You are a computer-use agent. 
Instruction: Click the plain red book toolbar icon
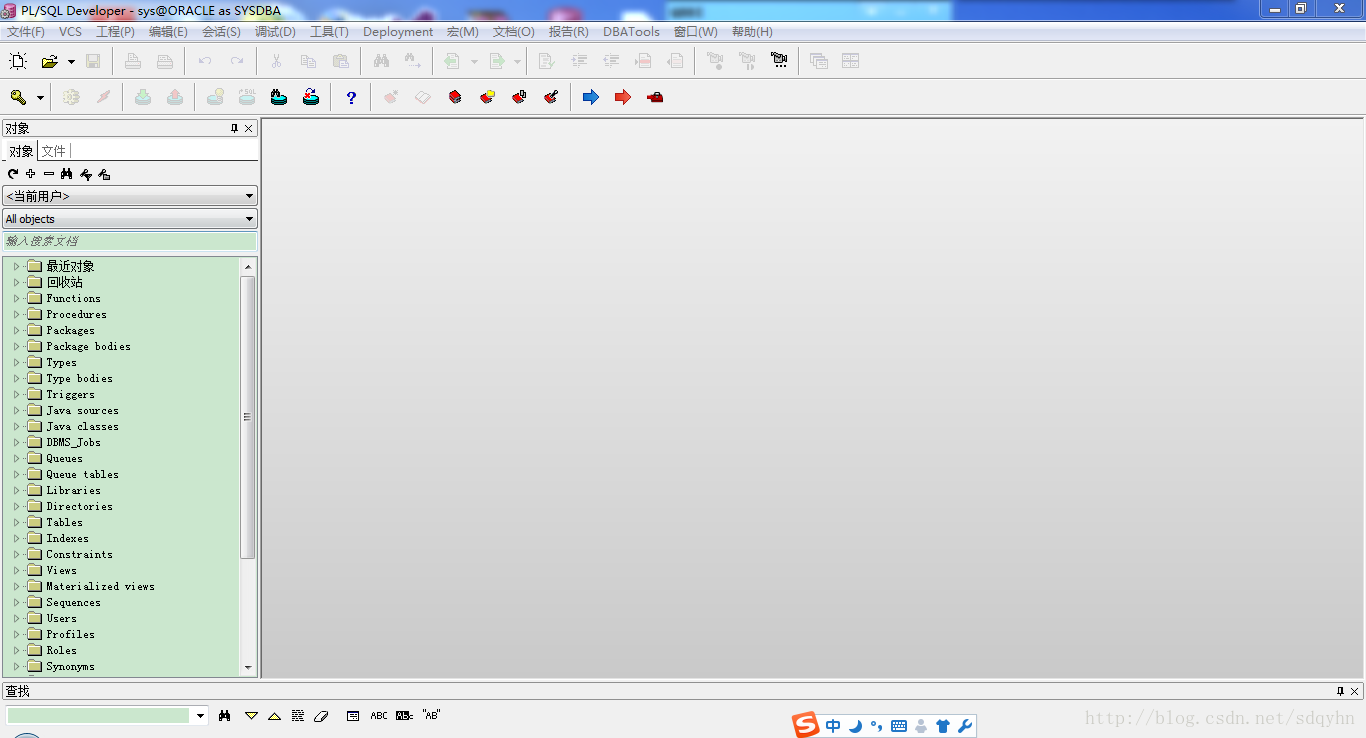coord(455,97)
